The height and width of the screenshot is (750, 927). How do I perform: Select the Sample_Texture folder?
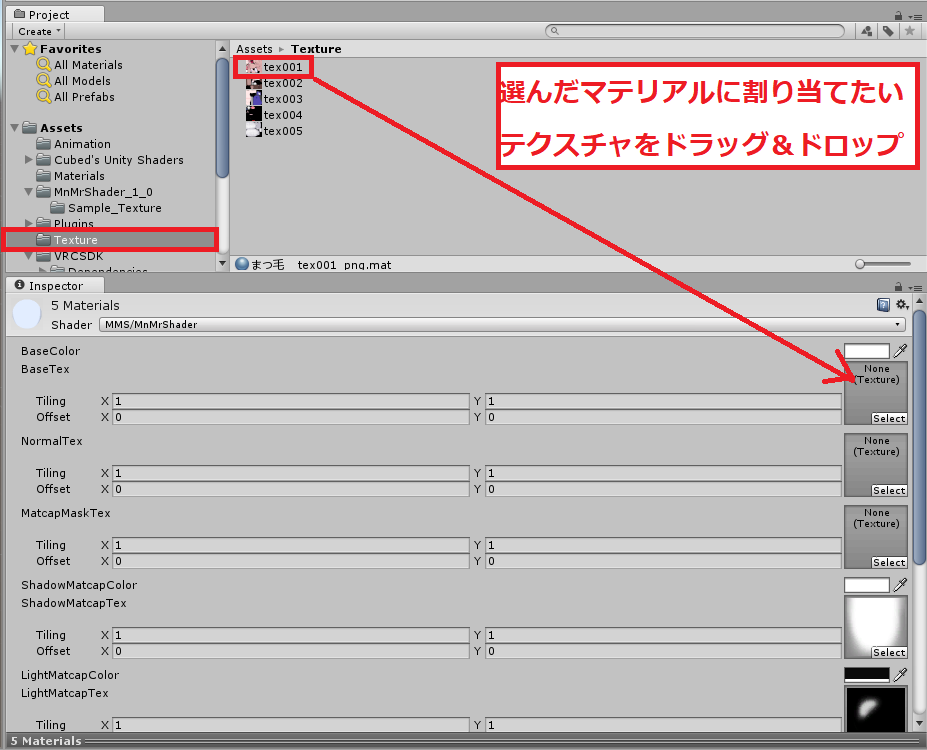click(106, 208)
